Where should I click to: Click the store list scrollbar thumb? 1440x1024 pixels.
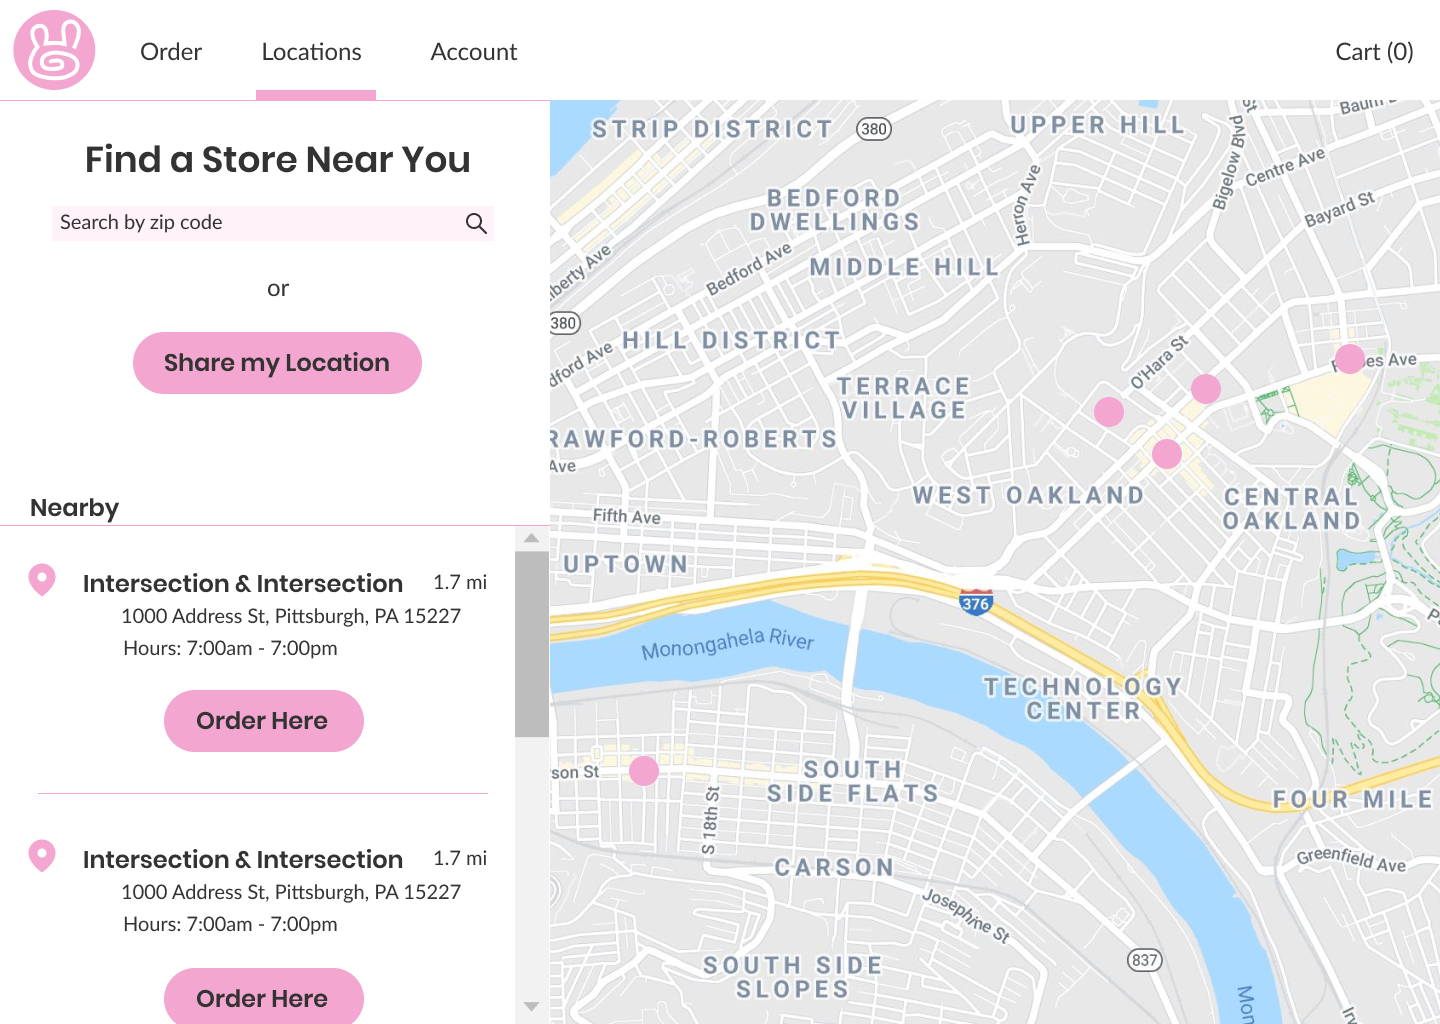[x=532, y=644]
